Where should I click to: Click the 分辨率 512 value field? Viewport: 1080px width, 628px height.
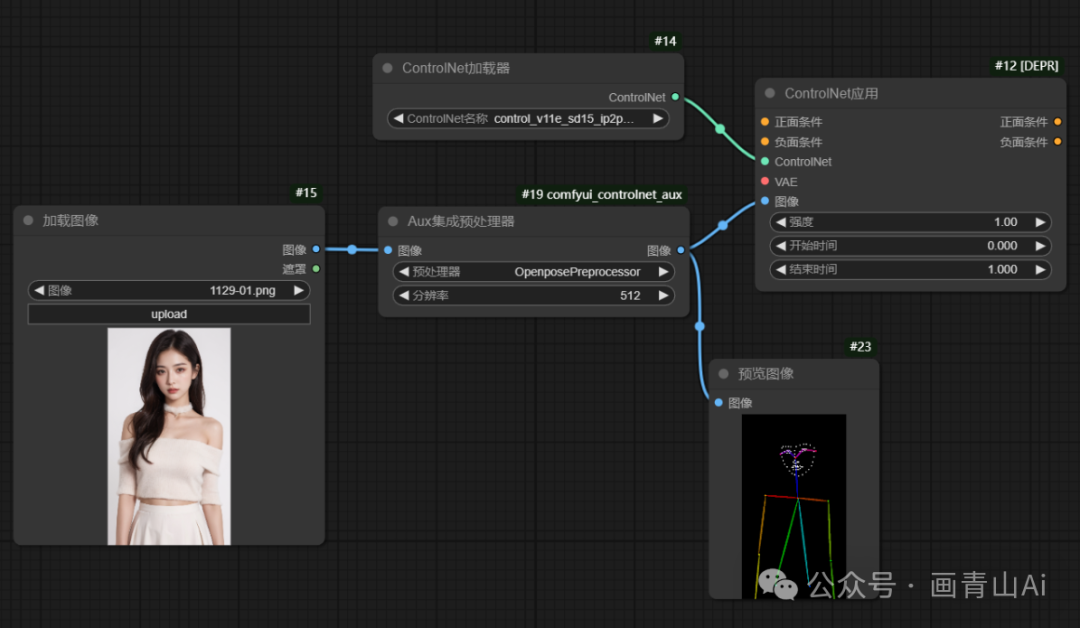(x=534, y=295)
